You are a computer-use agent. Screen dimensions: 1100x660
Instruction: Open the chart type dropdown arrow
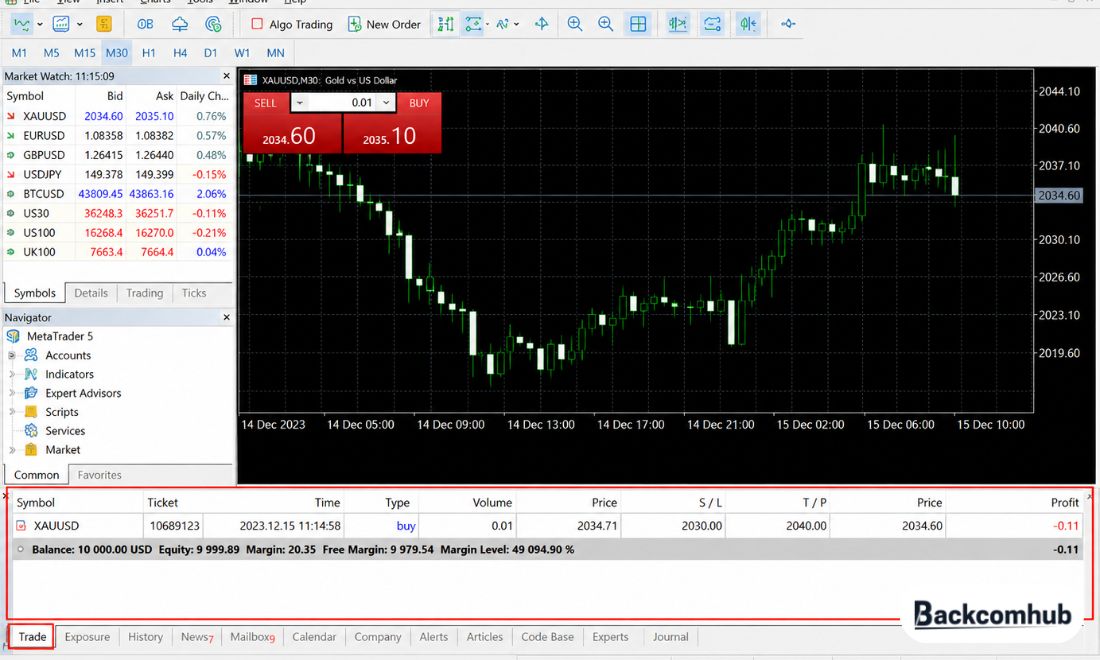click(x=39, y=25)
